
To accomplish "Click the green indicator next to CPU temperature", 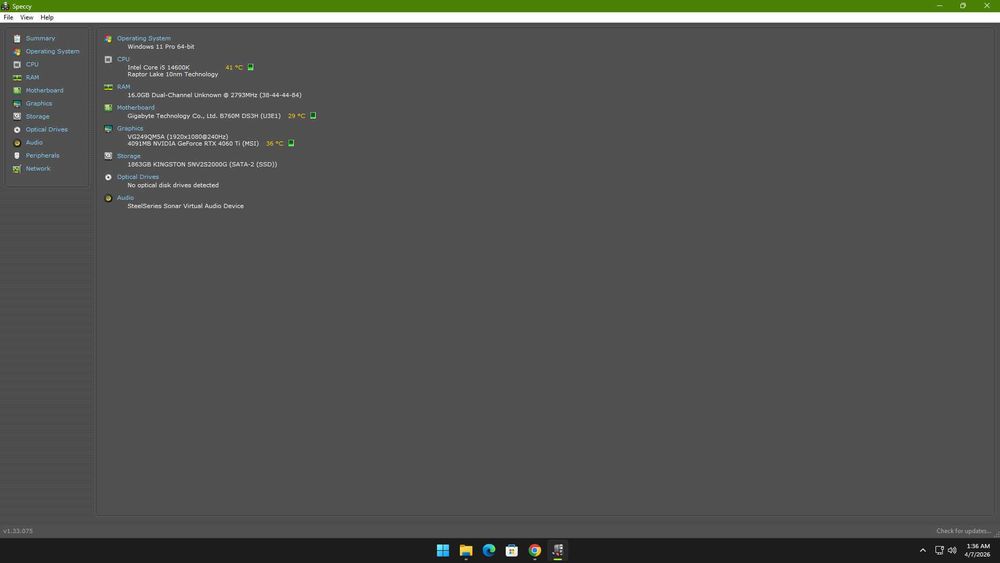I will (x=251, y=67).
